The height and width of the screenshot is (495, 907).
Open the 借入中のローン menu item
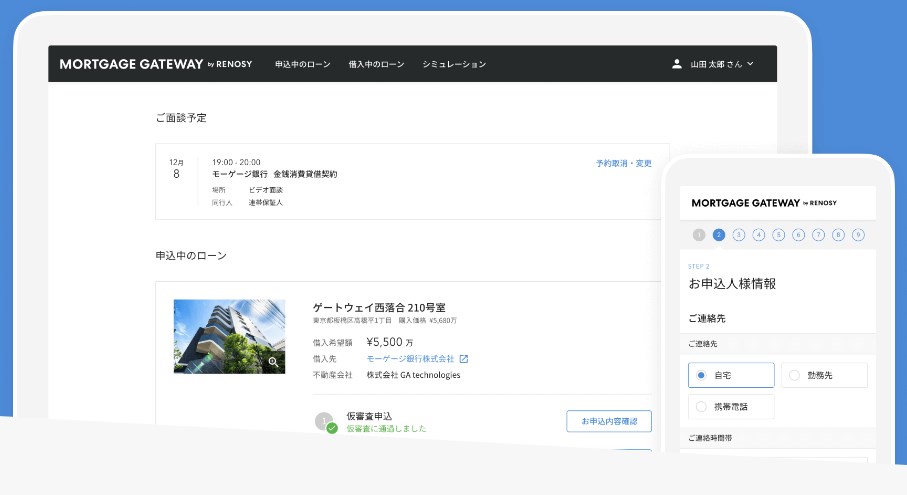click(x=376, y=64)
